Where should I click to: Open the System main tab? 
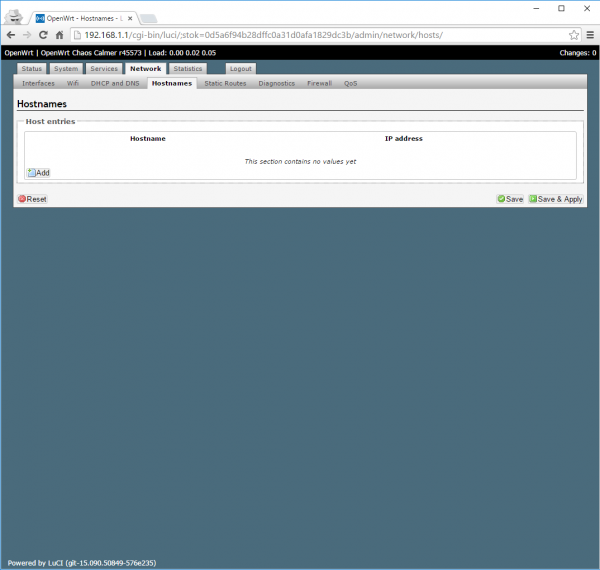tap(66, 69)
